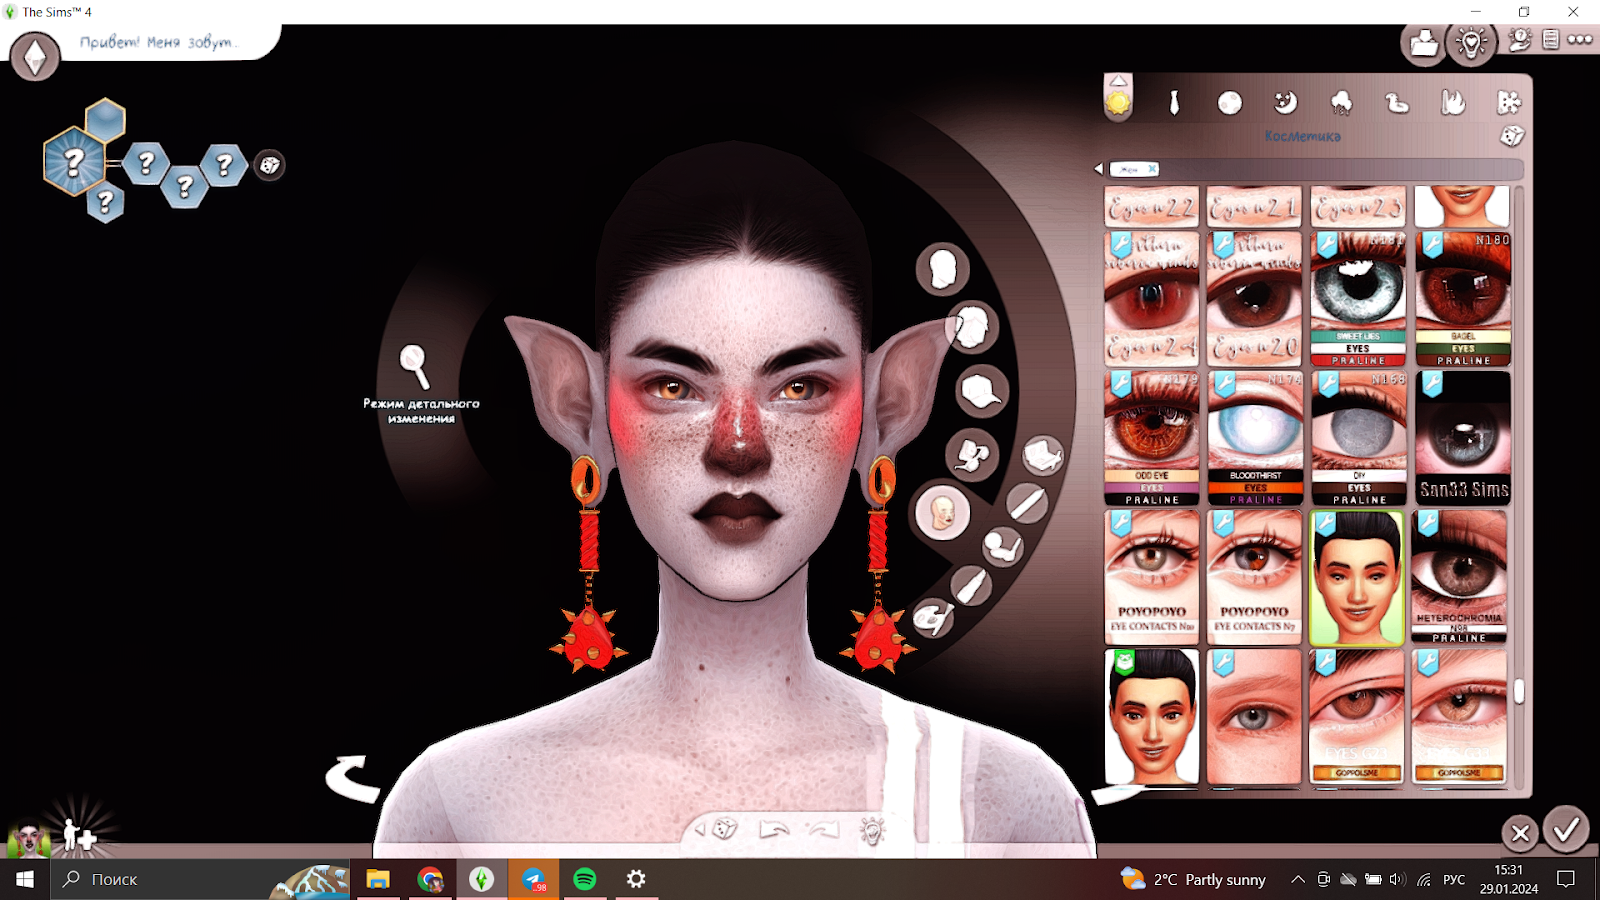Open accessories category with sunglasses icon
This screenshot has width=1600, height=900.
(972, 456)
